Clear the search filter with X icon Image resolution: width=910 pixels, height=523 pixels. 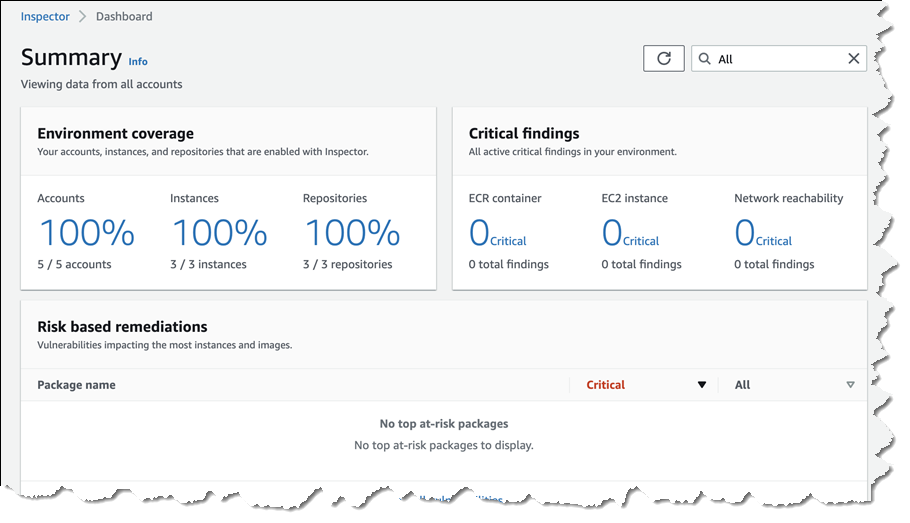click(x=853, y=59)
